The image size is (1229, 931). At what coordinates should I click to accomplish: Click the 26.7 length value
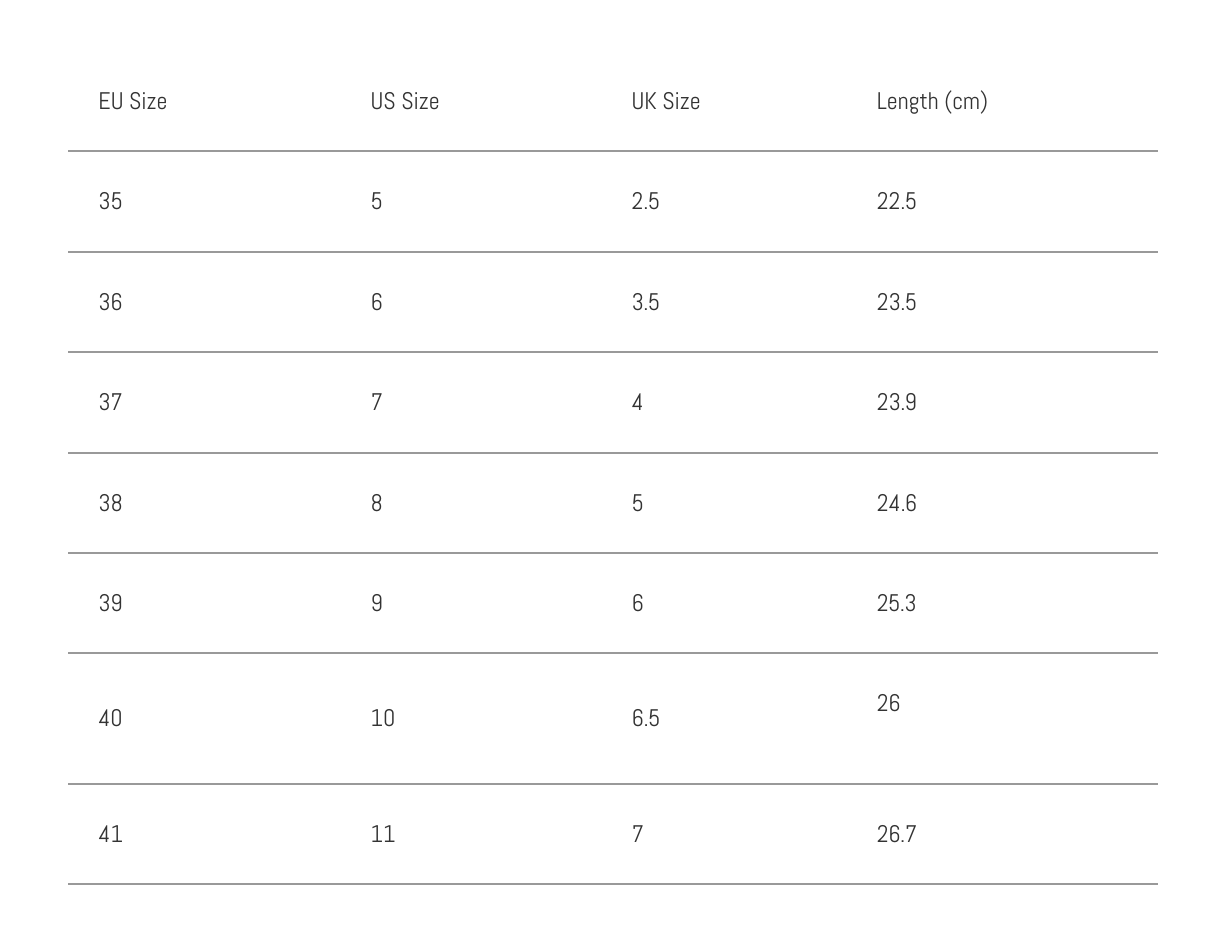[896, 834]
